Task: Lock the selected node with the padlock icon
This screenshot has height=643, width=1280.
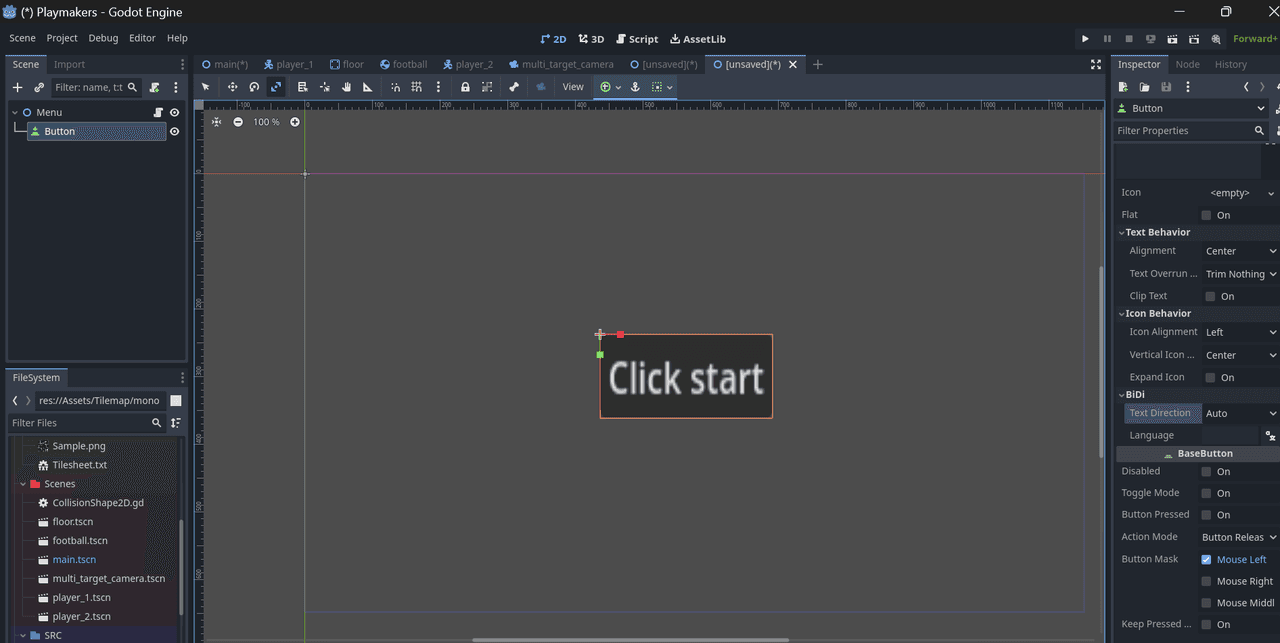Action: coord(465,87)
